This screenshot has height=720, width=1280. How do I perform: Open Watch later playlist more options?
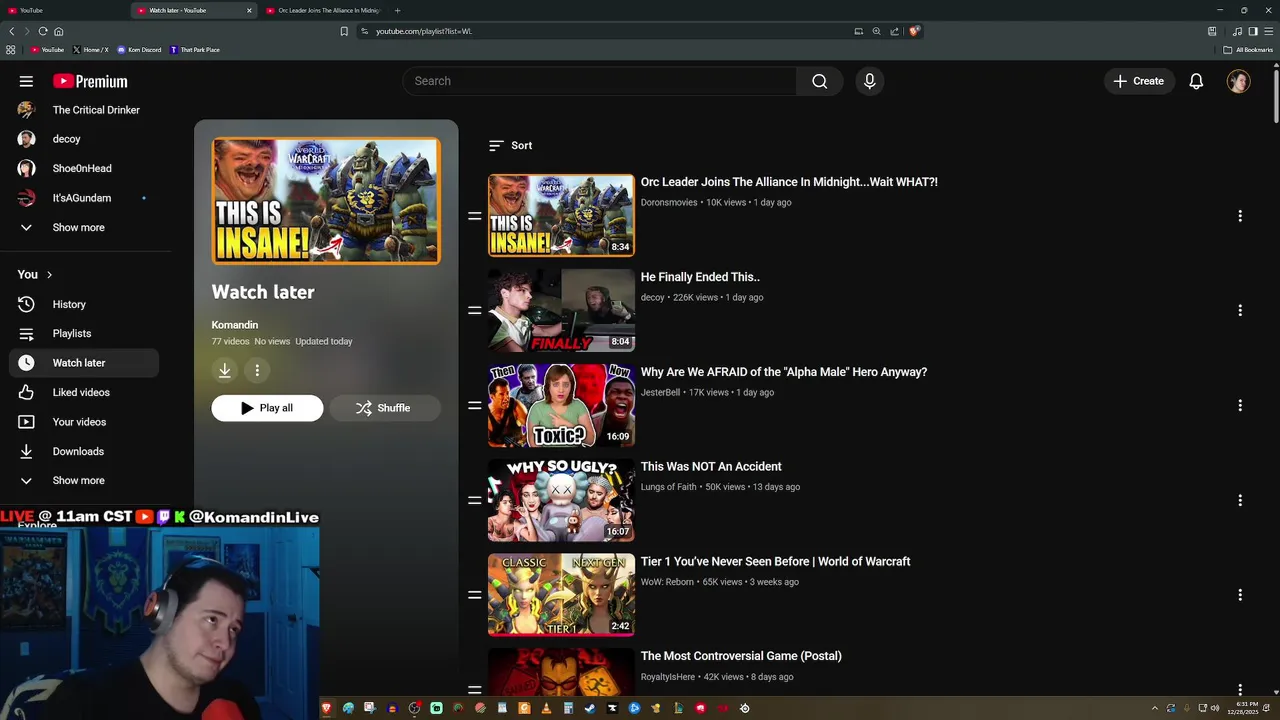[x=257, y=370]
